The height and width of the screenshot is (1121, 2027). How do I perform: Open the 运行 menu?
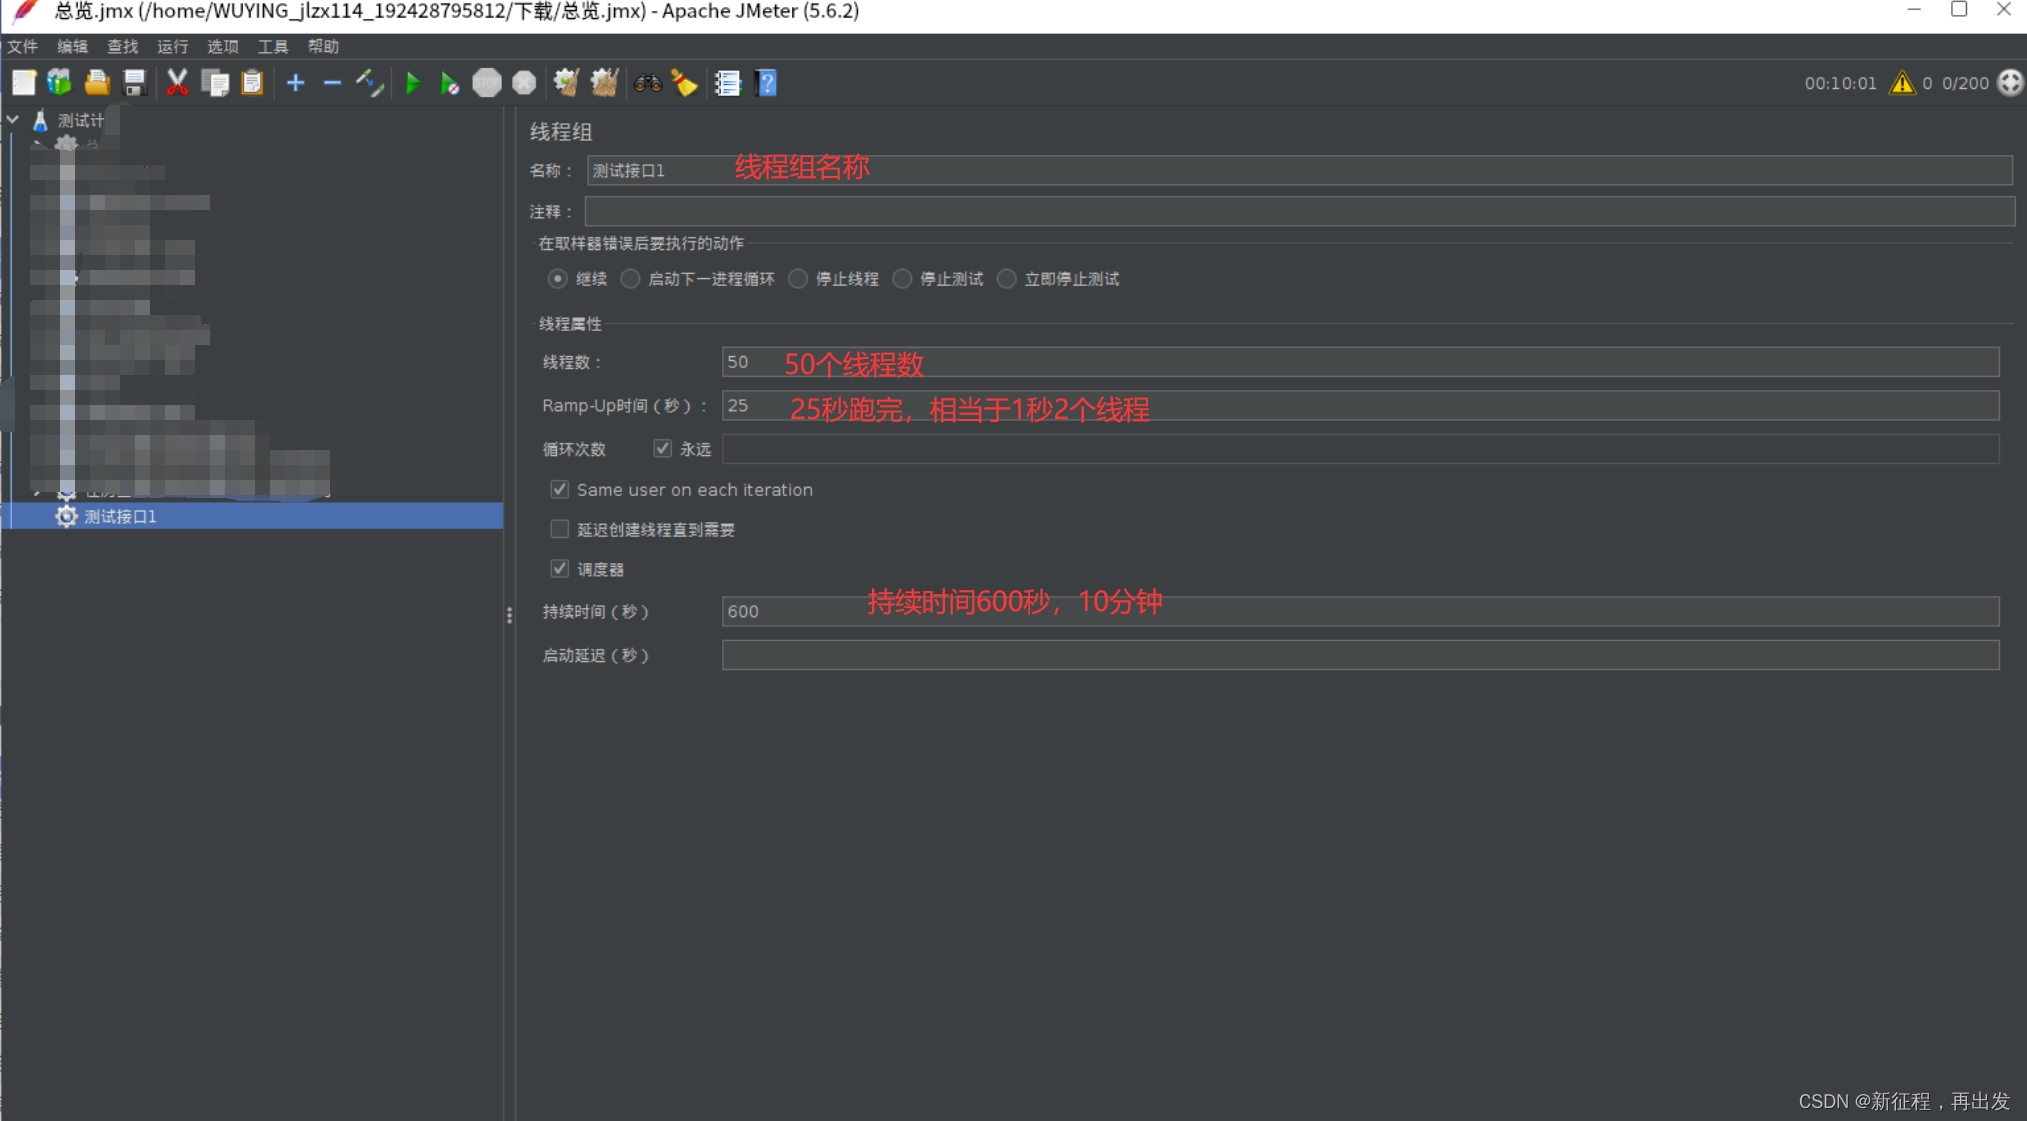point(172,47)
